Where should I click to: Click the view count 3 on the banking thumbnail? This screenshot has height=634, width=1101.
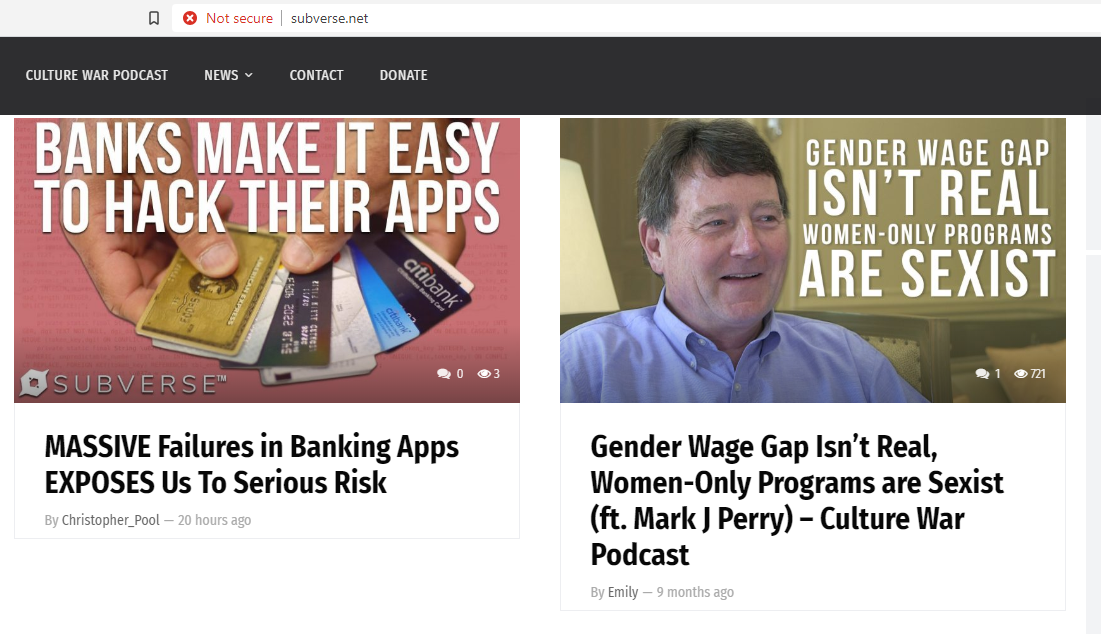[x=496, y=374]
